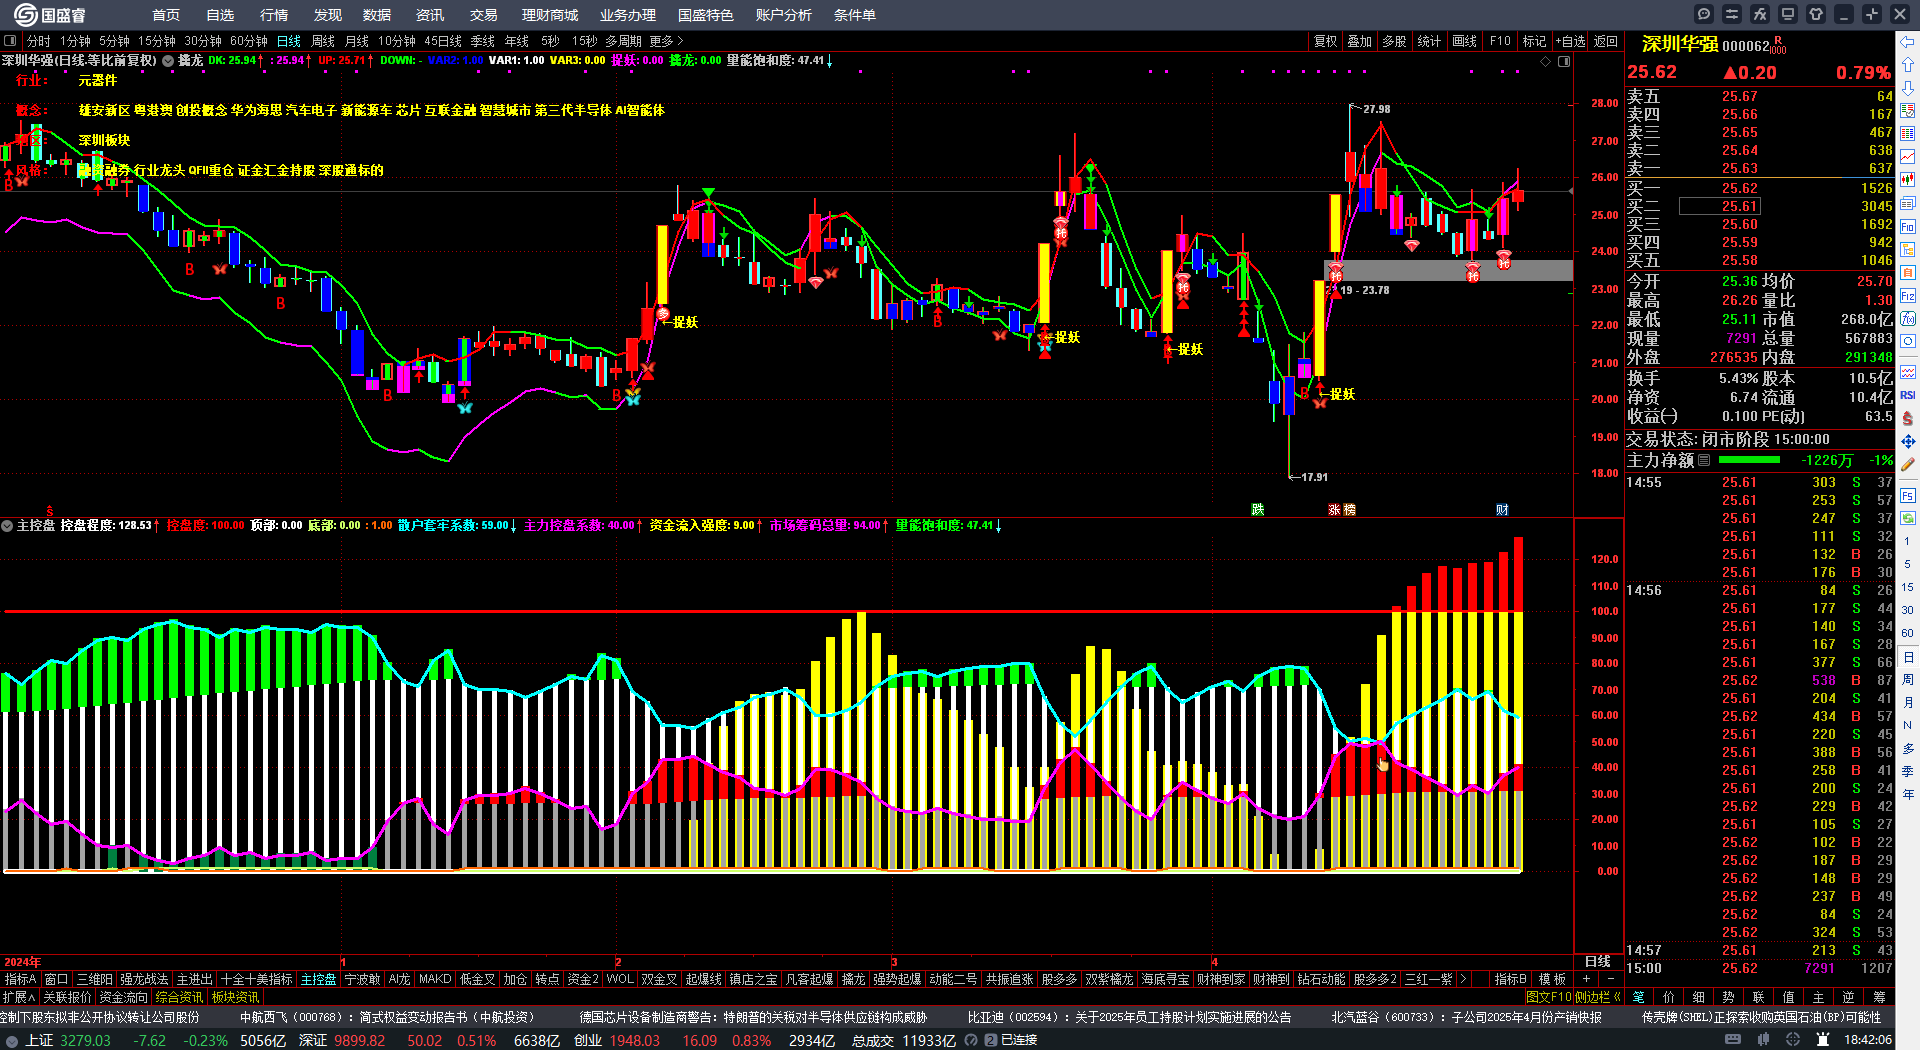The image size is (1920, 1050).
Task: Open the 指标B indicator group dropdown
Action: coord(1510,979)
